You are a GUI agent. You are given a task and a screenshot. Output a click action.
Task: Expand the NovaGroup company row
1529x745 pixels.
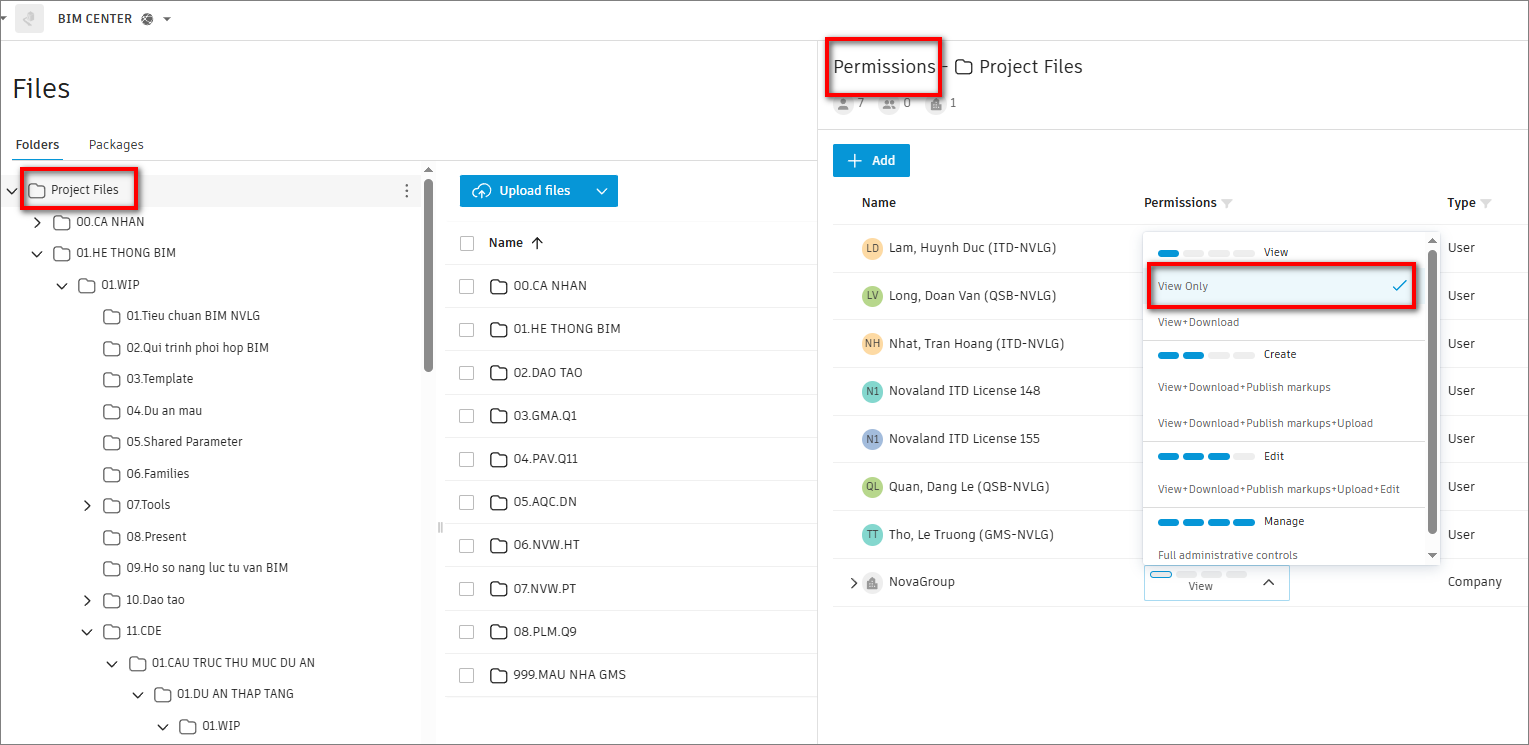853,583
